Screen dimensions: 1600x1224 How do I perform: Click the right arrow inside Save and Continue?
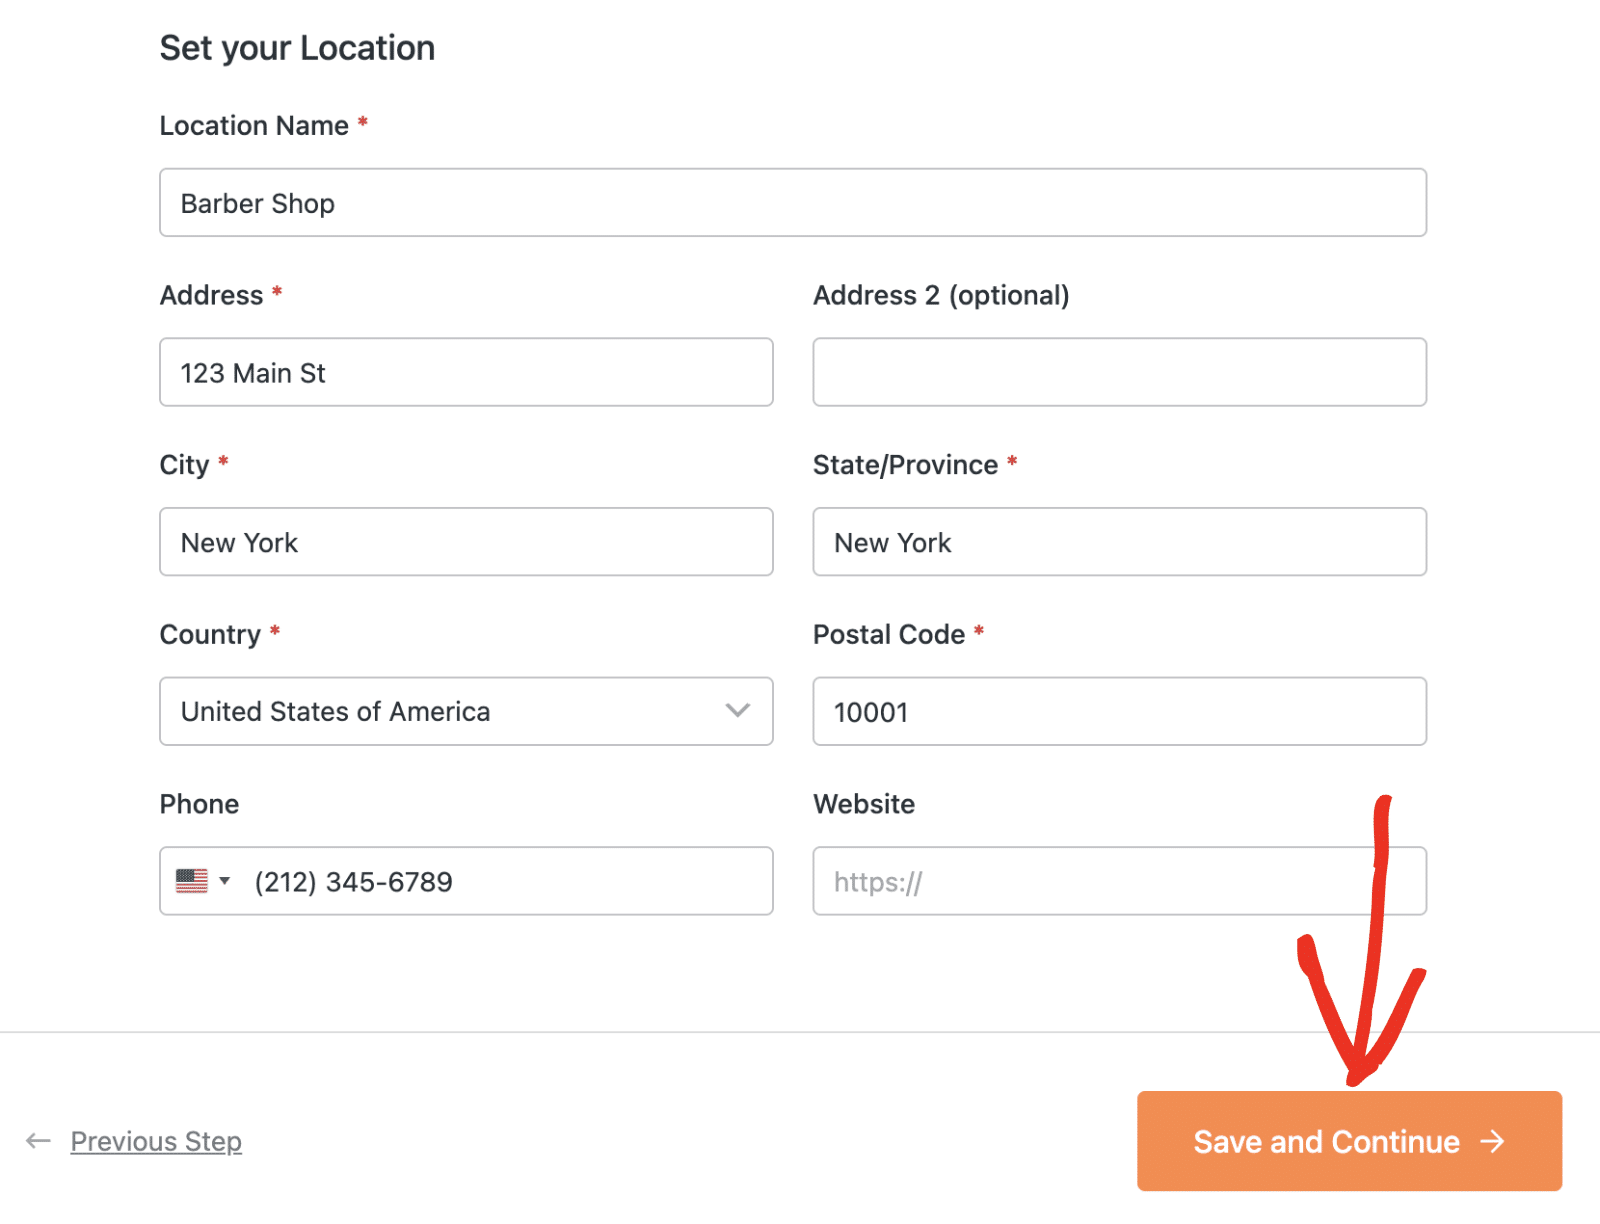pos(1493,1141)
